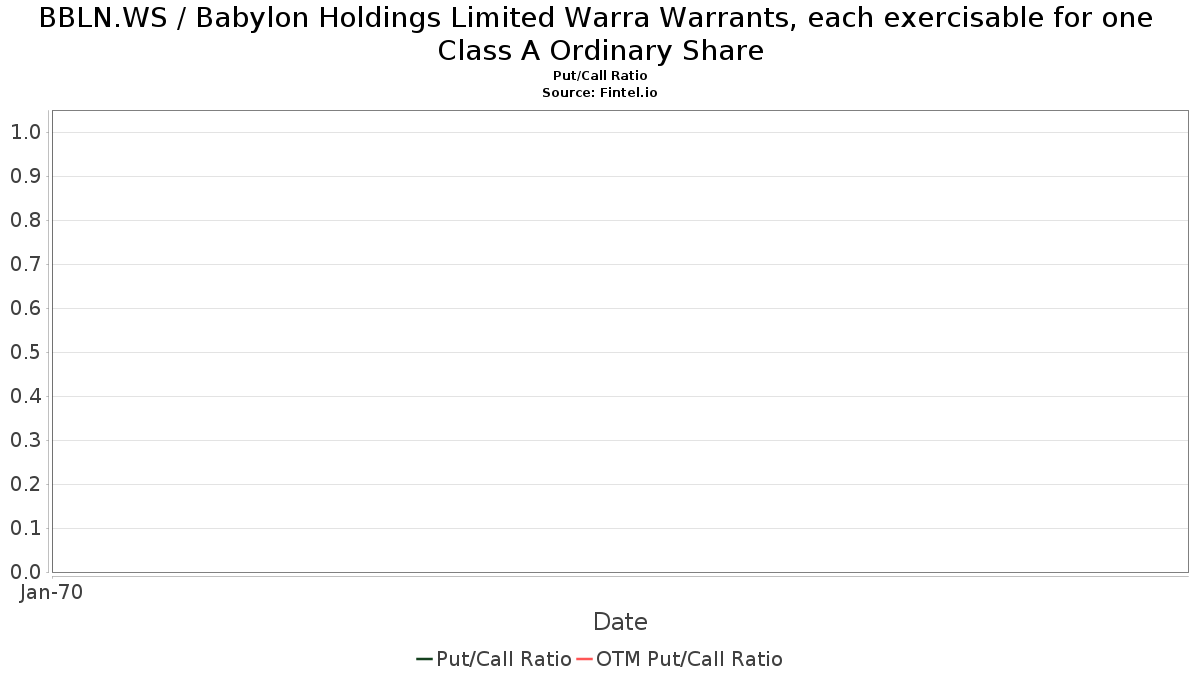The image size is (1200, 675).
Task: Click the red OTM Put/Call Ratio line swatch
Action: click(585, 659)
